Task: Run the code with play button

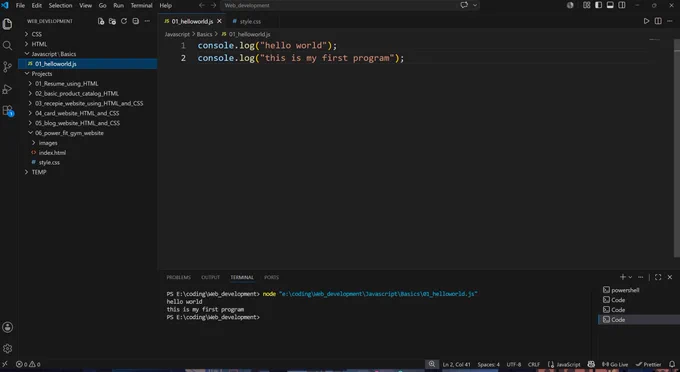Action: [646, 21]
